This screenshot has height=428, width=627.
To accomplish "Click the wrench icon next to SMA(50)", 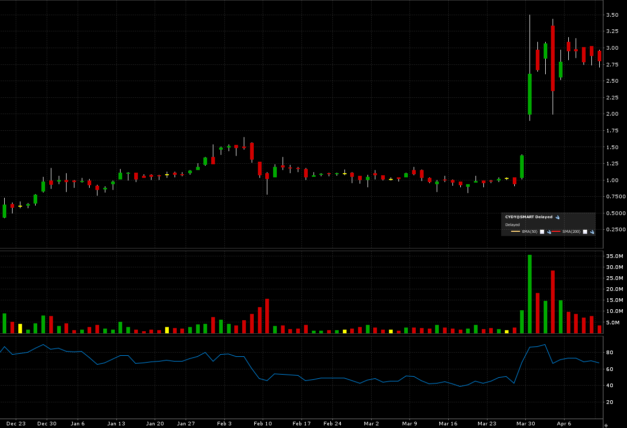I will pyautogui.click(x=550, y=231).
